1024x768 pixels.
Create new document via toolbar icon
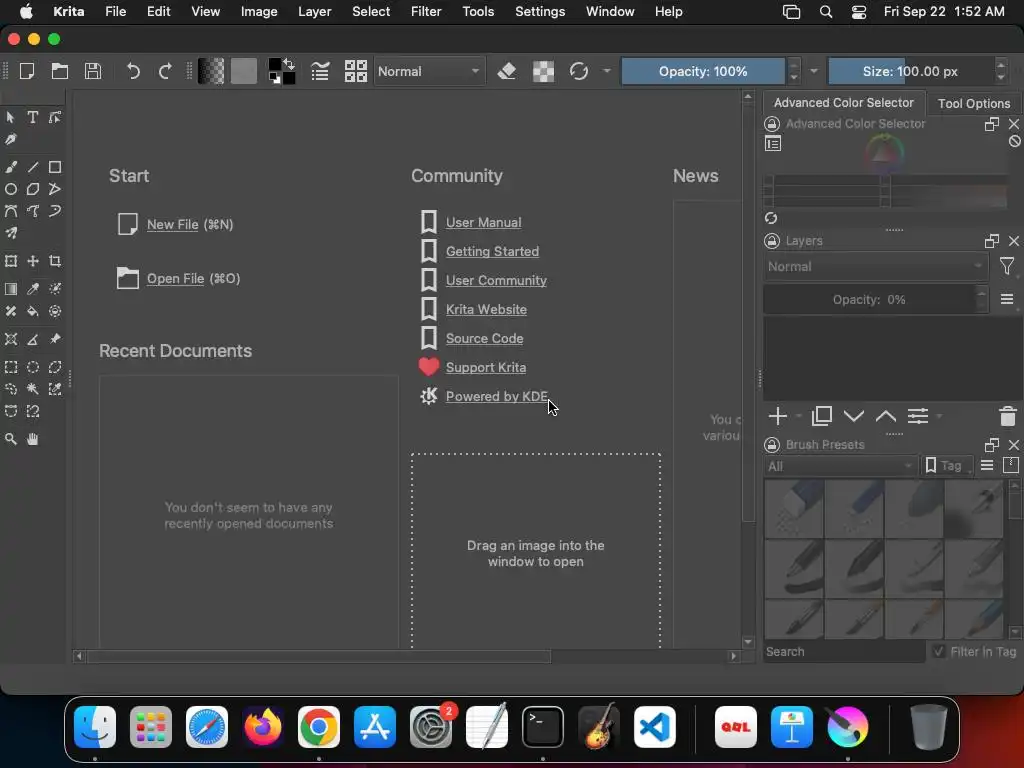tap(27, 71)
